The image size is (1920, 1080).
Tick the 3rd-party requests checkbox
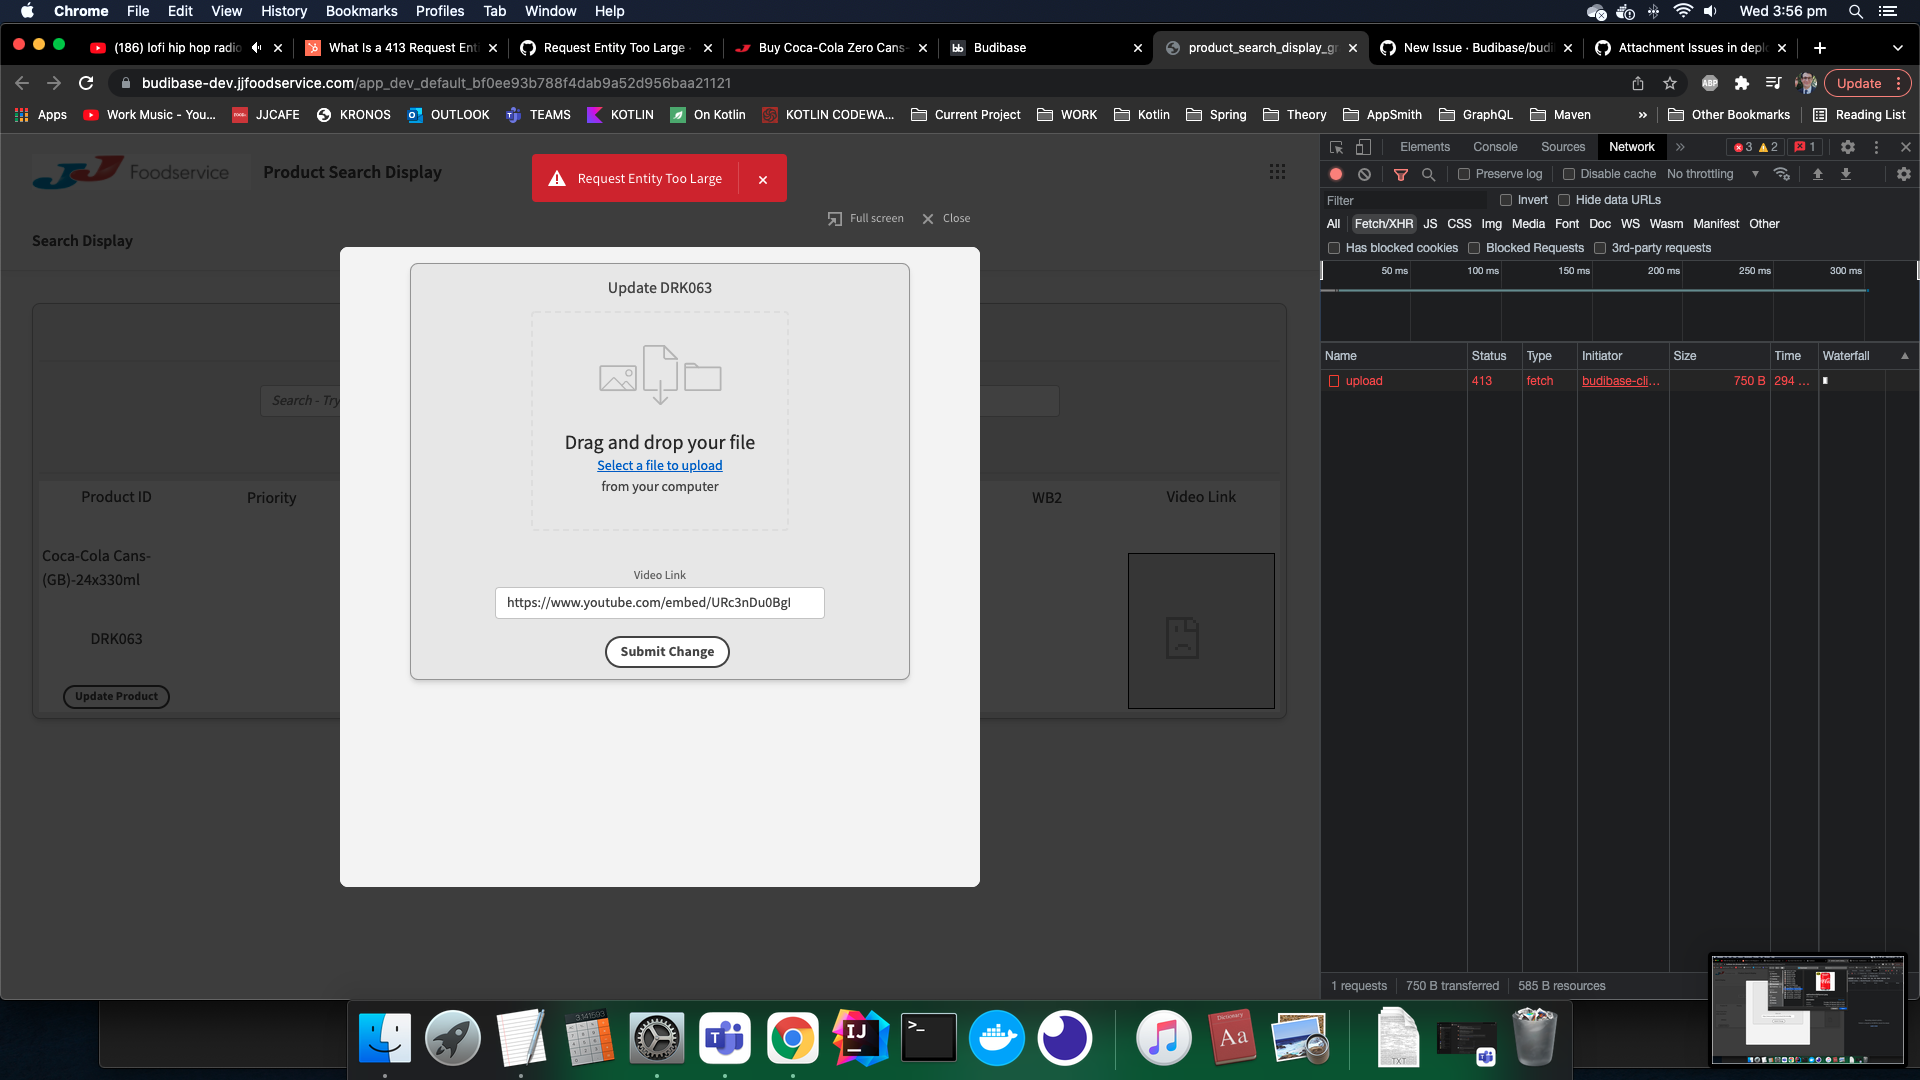tap(1600, 248)
